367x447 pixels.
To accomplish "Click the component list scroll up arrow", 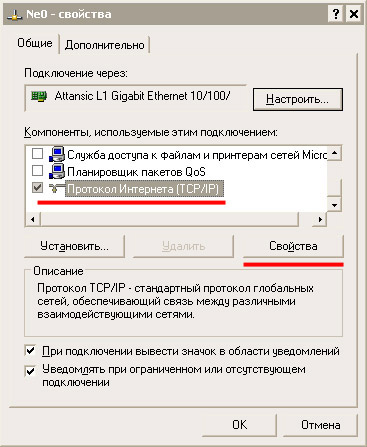I will 334,153.
